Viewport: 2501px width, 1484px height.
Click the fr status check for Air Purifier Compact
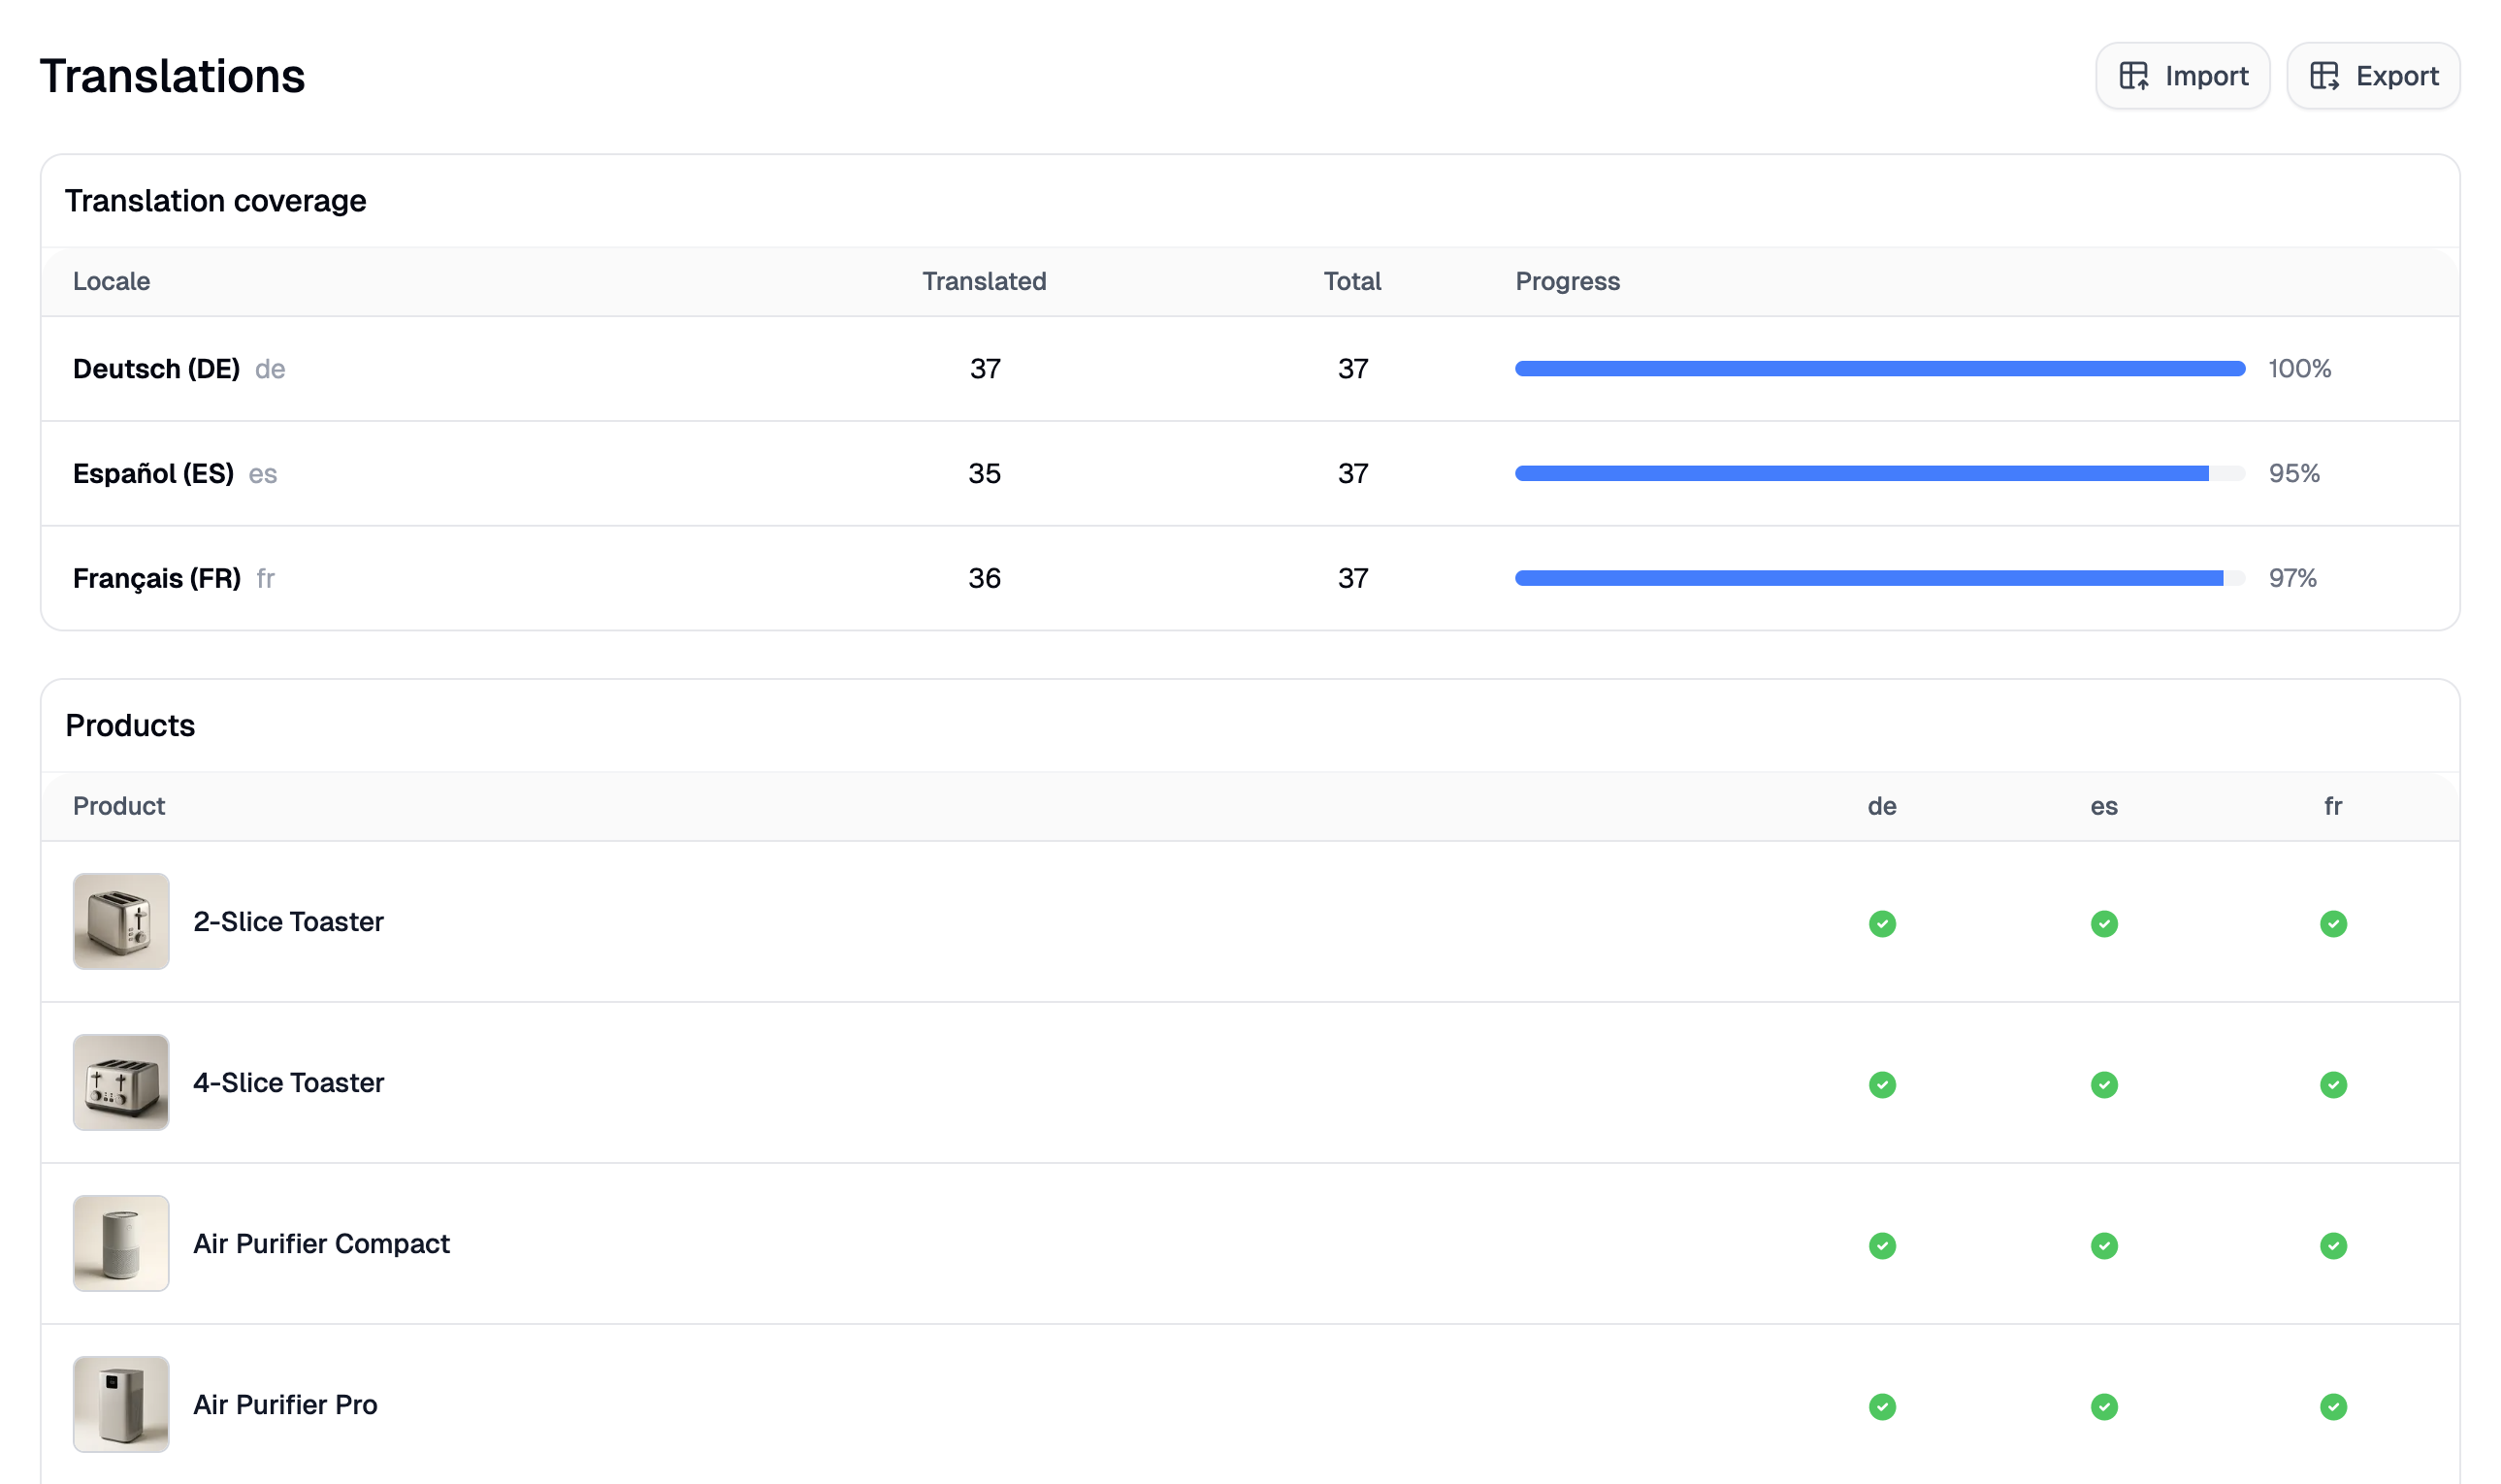[2333, 1246]
